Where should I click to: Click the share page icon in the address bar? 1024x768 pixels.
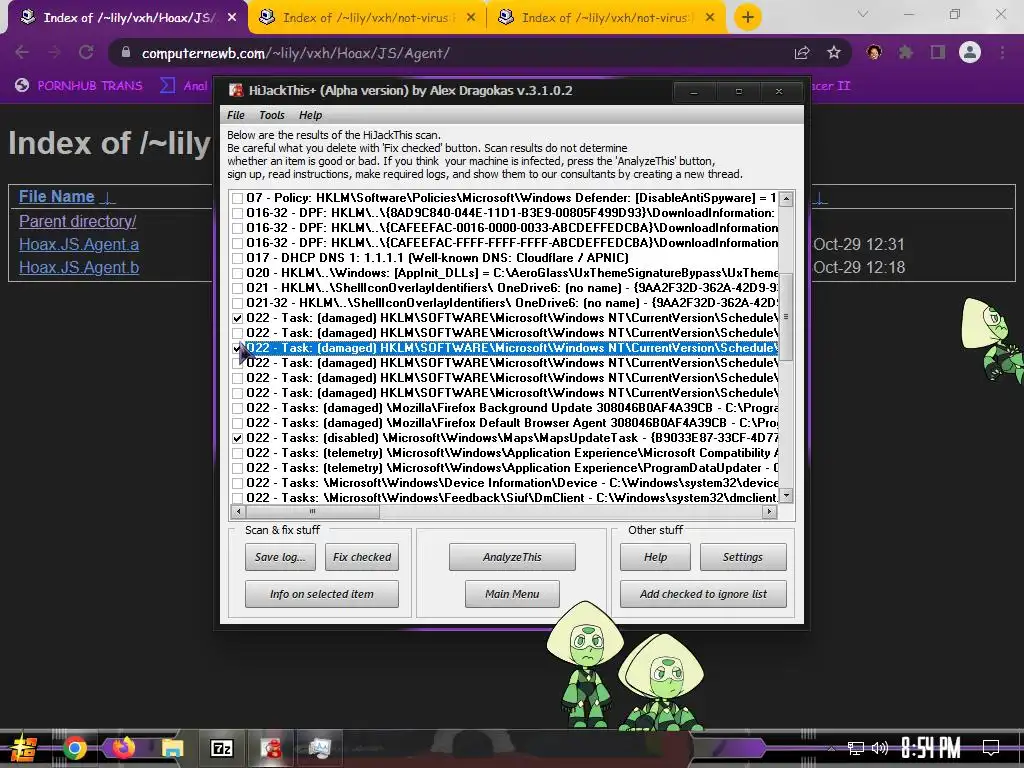coord(802,53)
